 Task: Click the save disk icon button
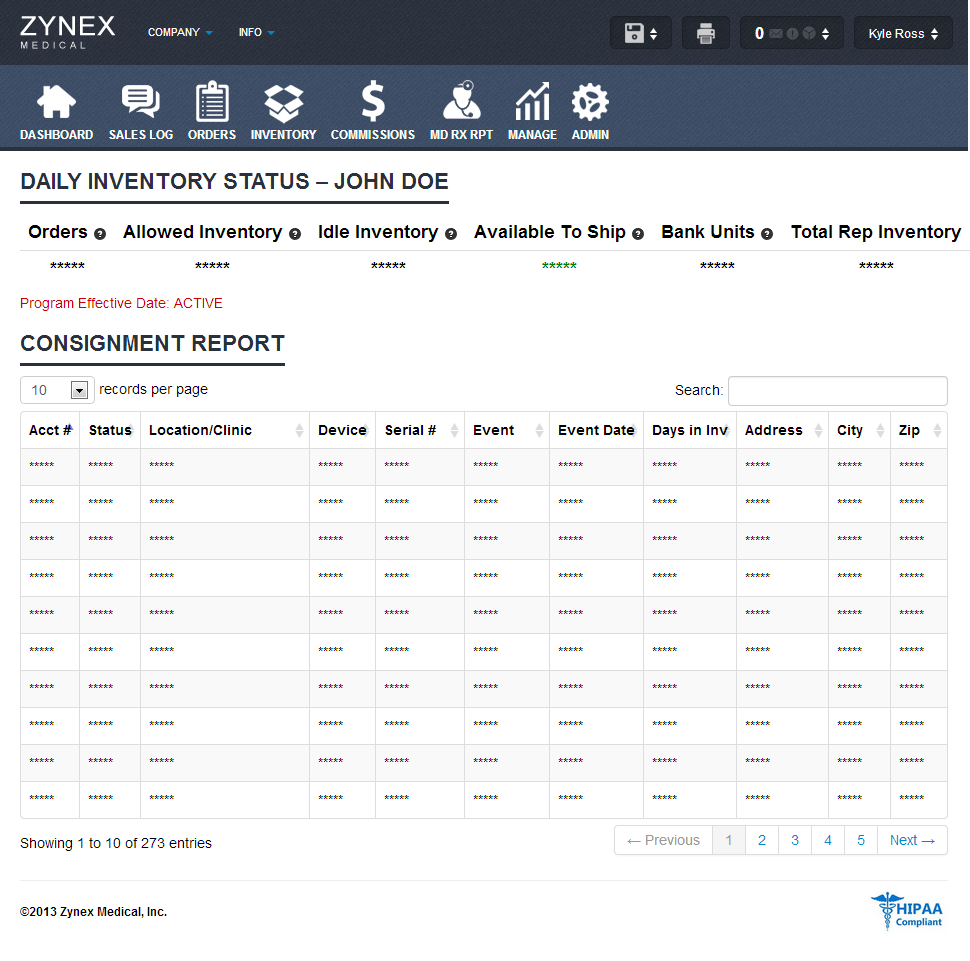coord(641,33)
